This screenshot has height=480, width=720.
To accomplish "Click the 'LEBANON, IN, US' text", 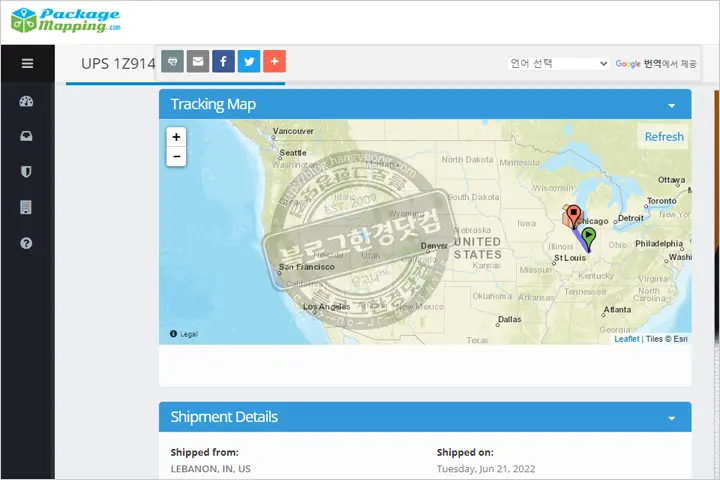I will pyautogui.click(x=211, y=469).
